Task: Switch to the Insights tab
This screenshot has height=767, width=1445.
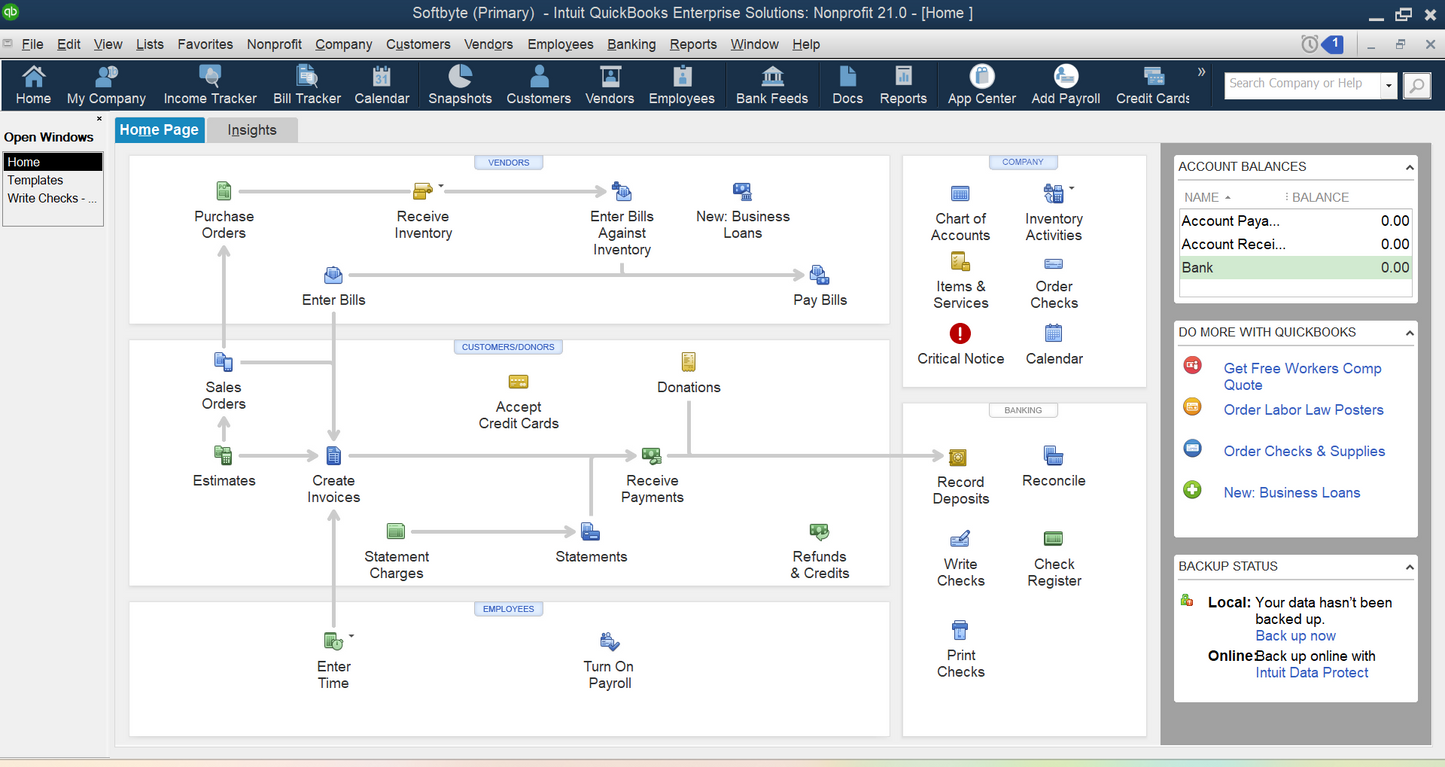Action: pyautogui.click(x=252, y=130)
